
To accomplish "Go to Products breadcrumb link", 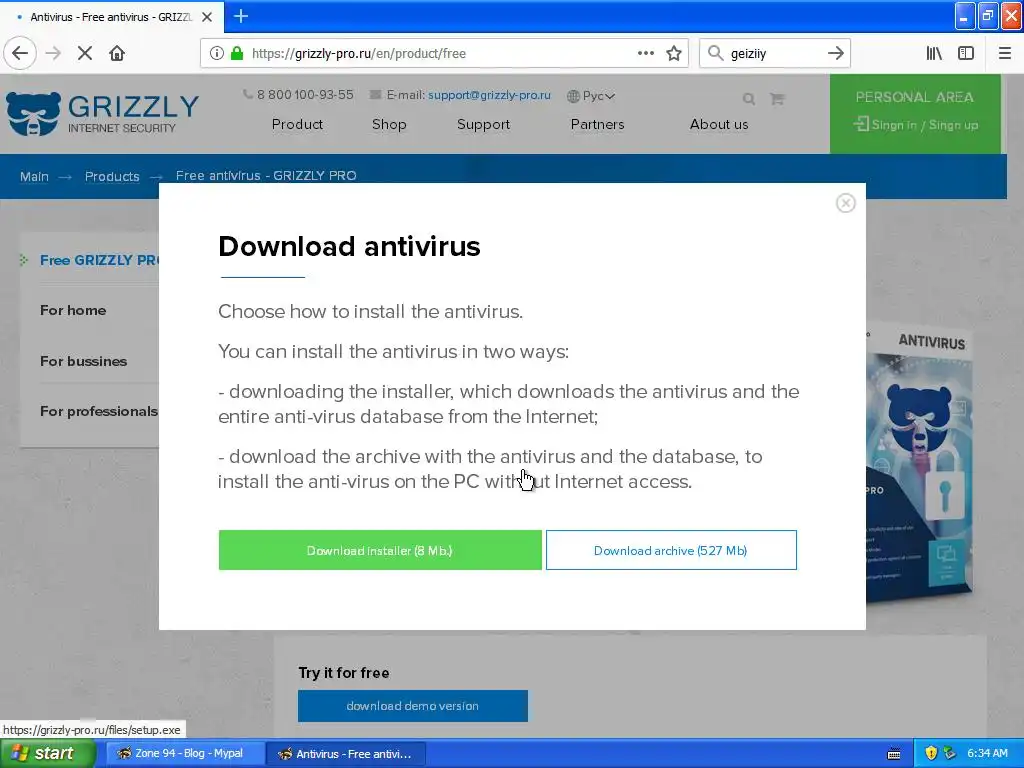I will coord(112,176).
